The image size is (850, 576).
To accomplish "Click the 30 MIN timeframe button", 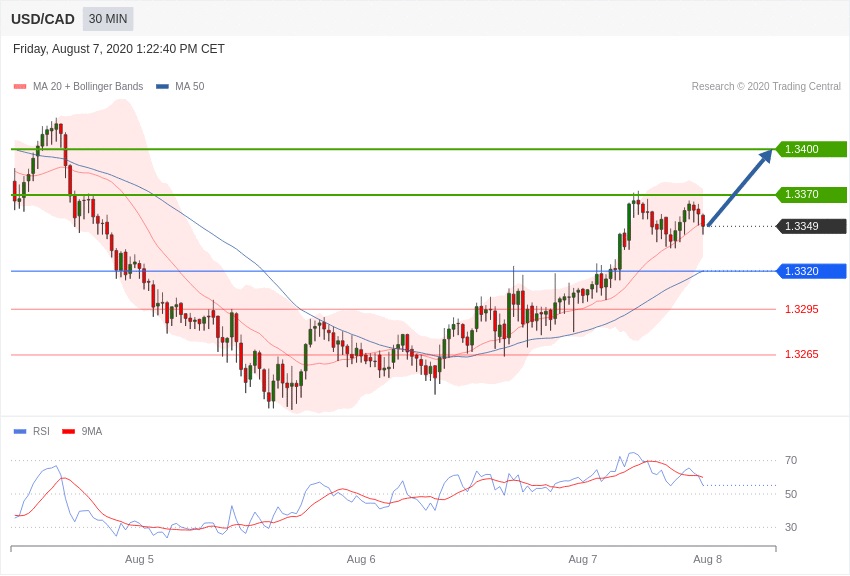I will coord(108,19).
